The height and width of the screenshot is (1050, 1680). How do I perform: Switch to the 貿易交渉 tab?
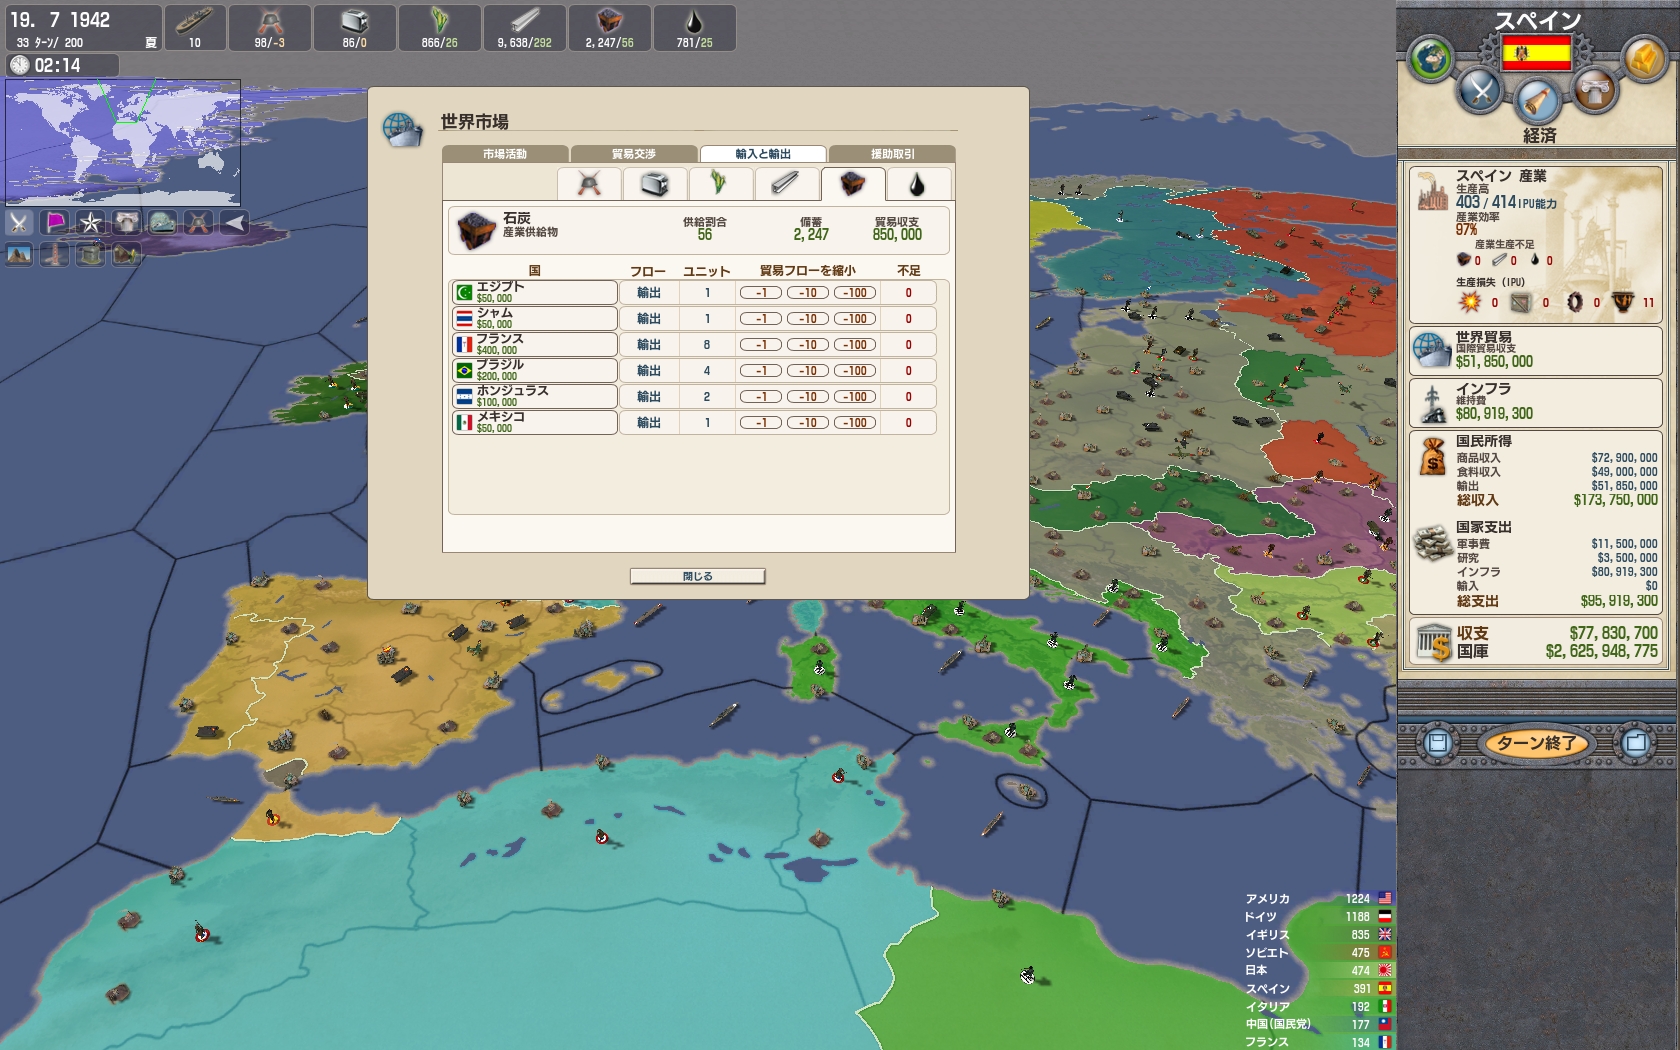[x=634, y=154]
